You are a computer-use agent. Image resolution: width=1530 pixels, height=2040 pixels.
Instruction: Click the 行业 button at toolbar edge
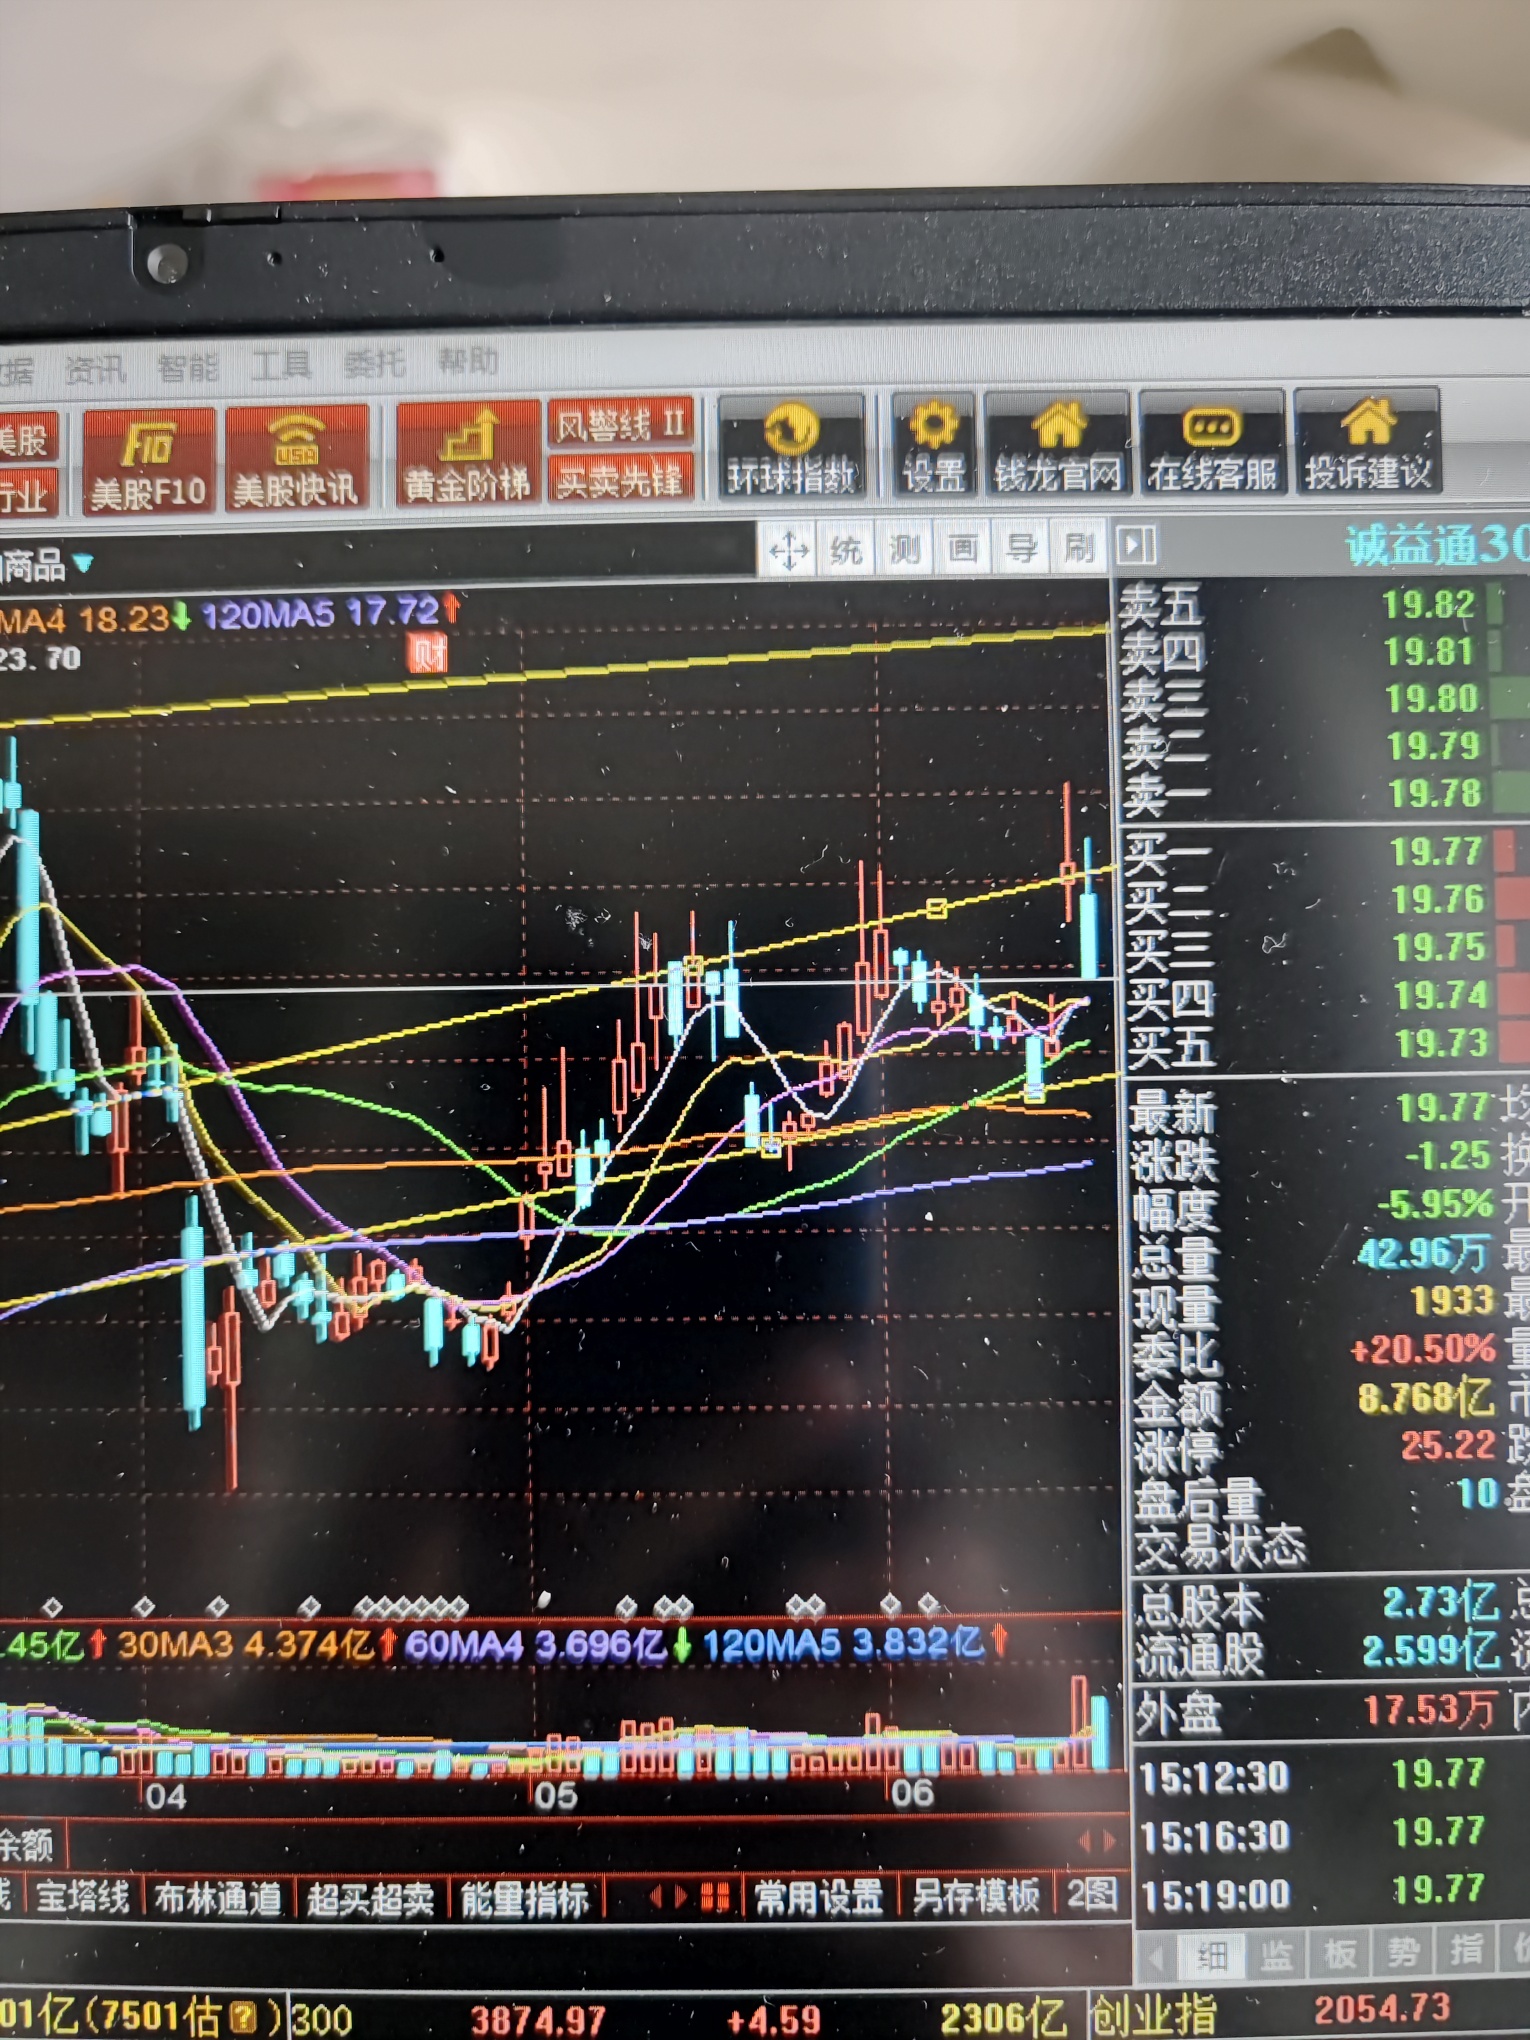[26, 494]
